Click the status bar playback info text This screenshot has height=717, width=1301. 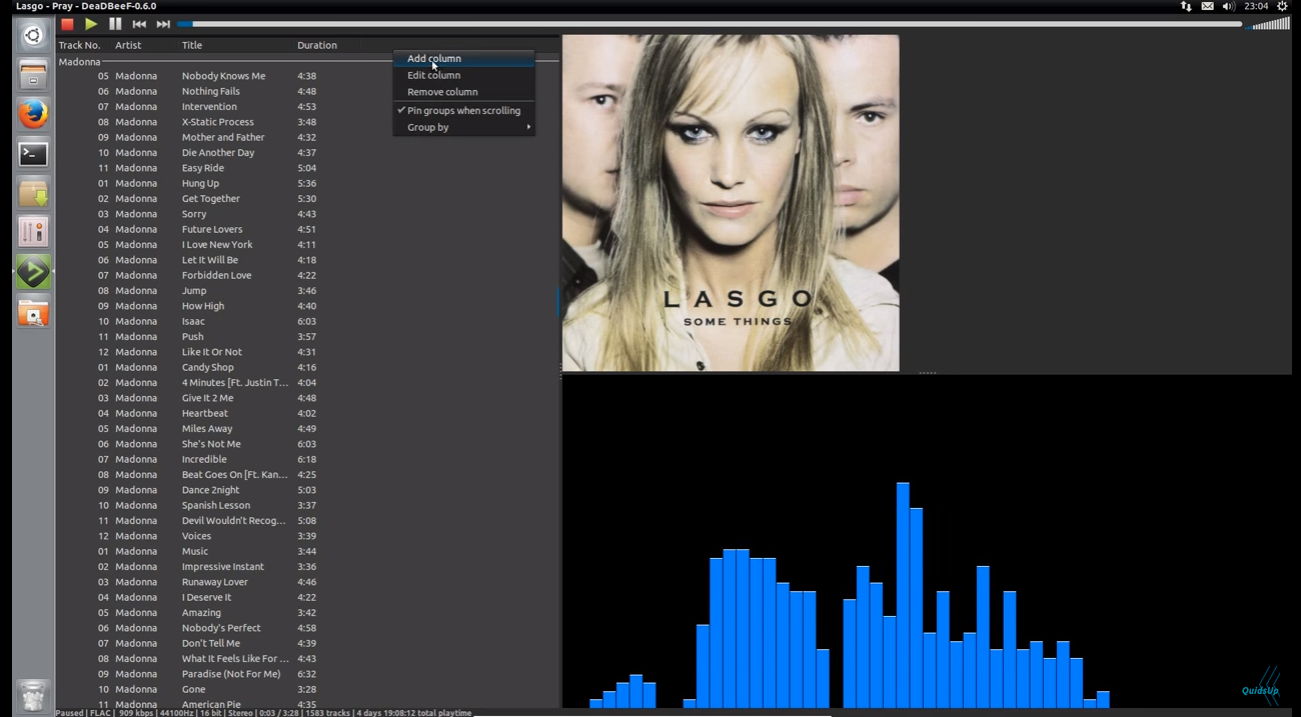pyautogui.click(x=264, y=713)
